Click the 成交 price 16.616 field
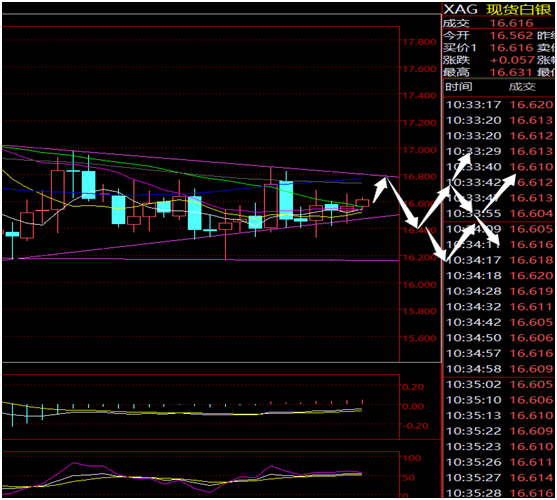Screen dimensions: 557x500 coord(512,23)
